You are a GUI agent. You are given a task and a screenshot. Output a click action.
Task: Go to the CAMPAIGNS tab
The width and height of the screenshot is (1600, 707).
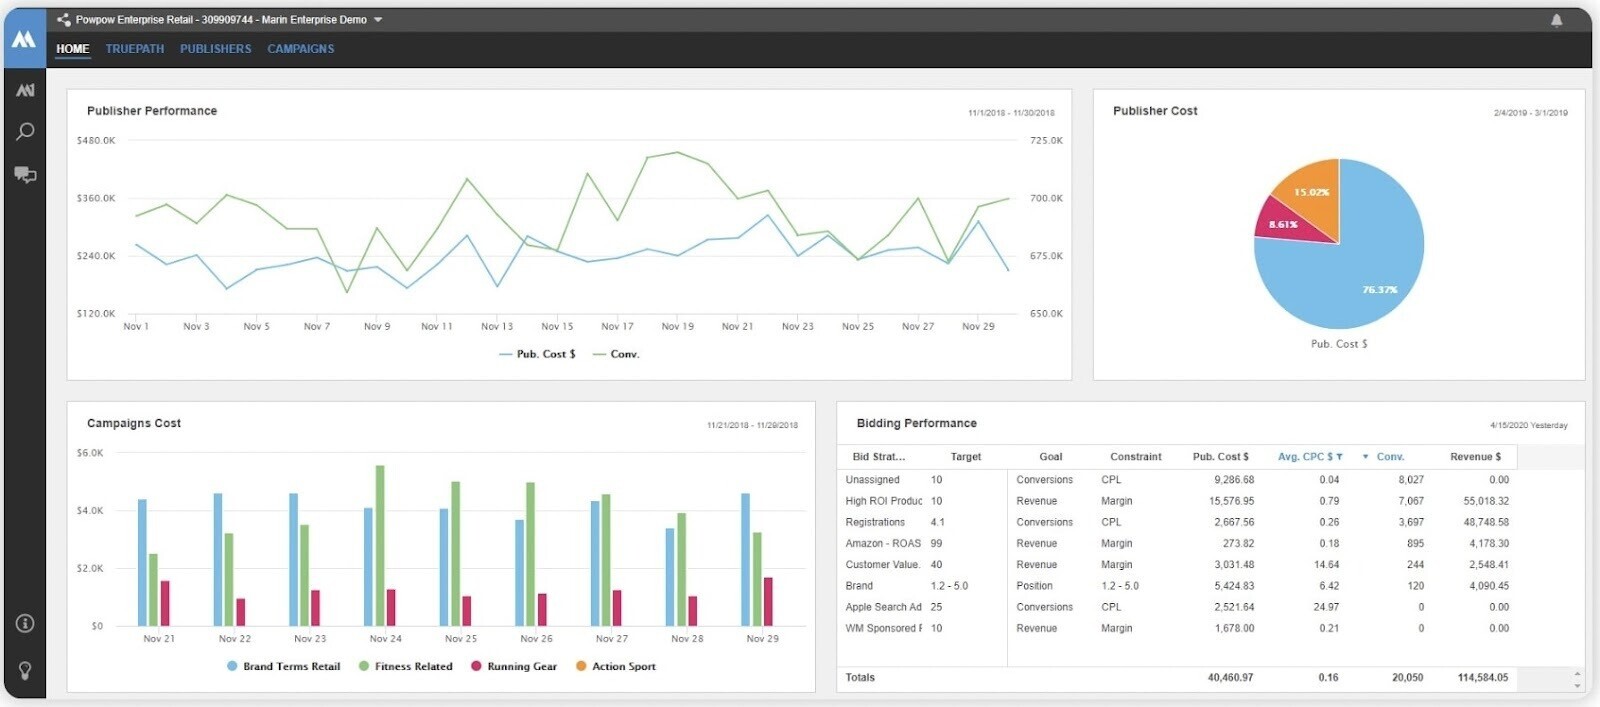pos(300,49)
